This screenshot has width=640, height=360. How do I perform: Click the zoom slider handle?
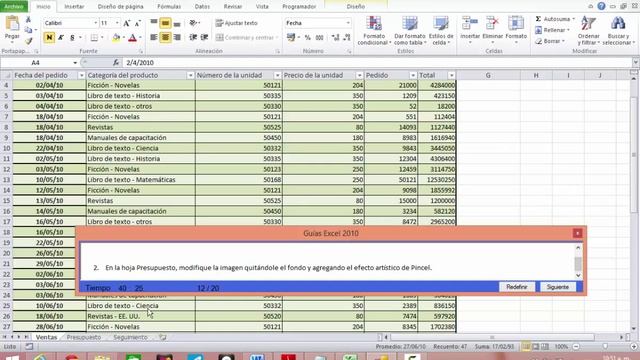click(605, 347)
